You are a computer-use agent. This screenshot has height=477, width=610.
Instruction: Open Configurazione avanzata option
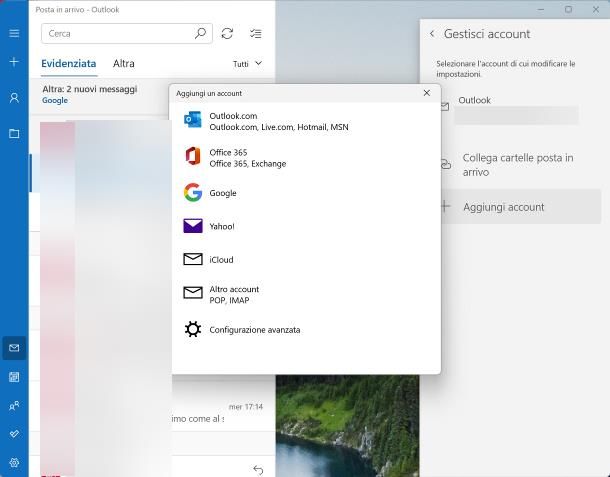(306, 330)
